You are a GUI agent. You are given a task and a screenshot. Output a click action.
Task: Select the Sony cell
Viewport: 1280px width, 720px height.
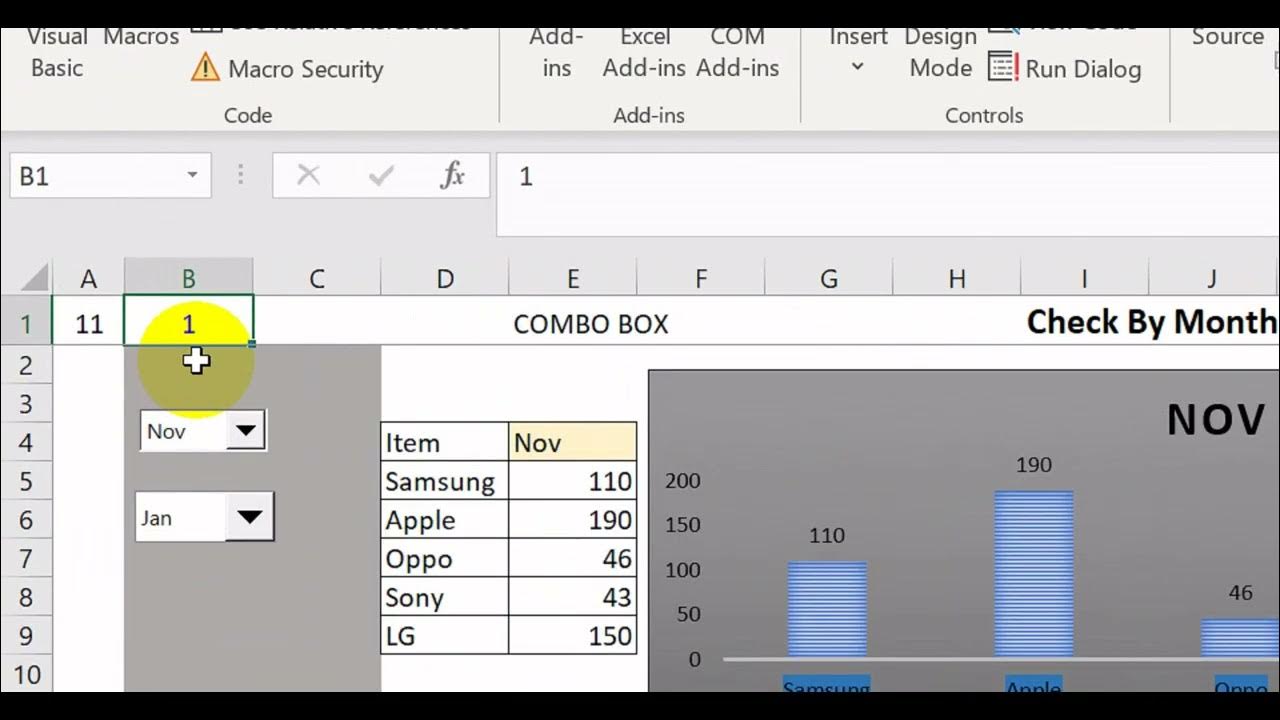(x=445, y=597)
